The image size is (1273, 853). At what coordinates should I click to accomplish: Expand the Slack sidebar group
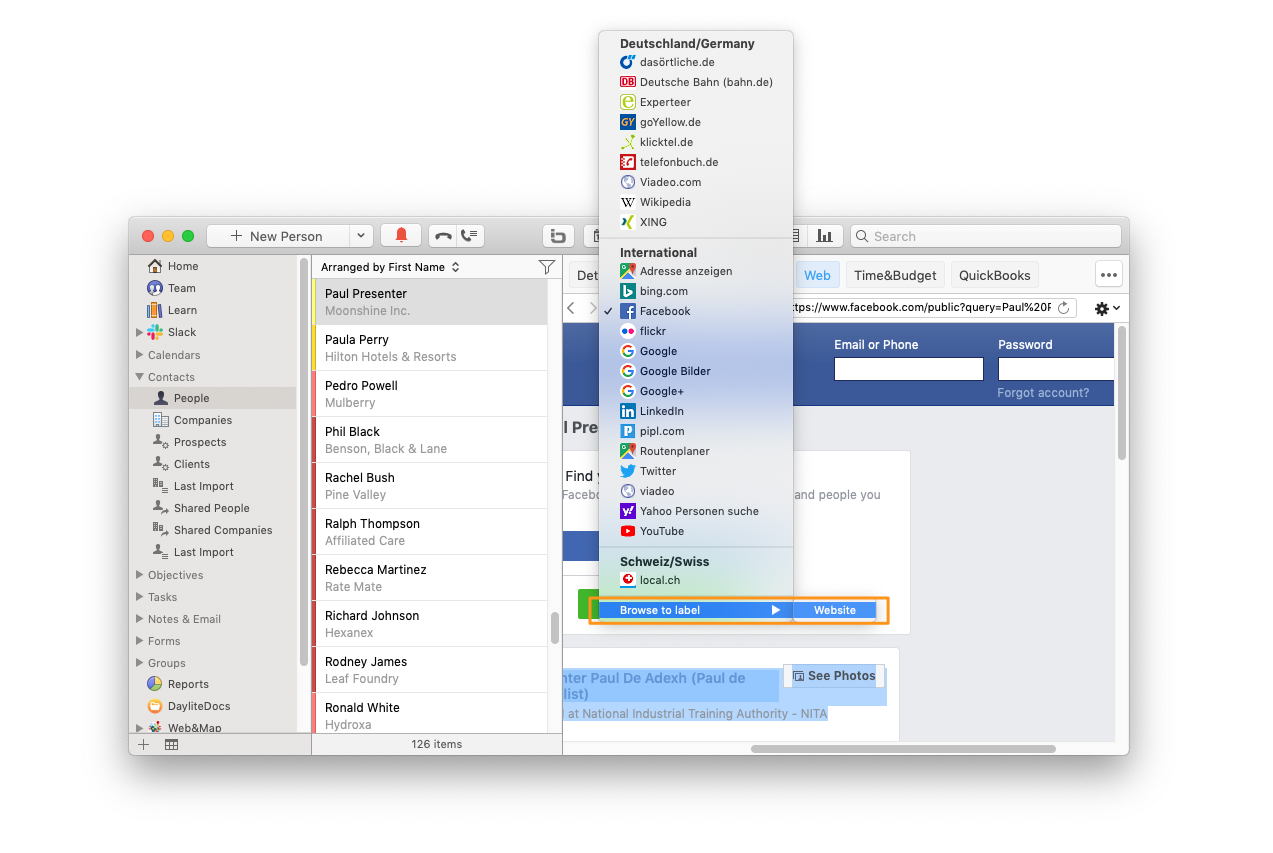coord(140,332)
